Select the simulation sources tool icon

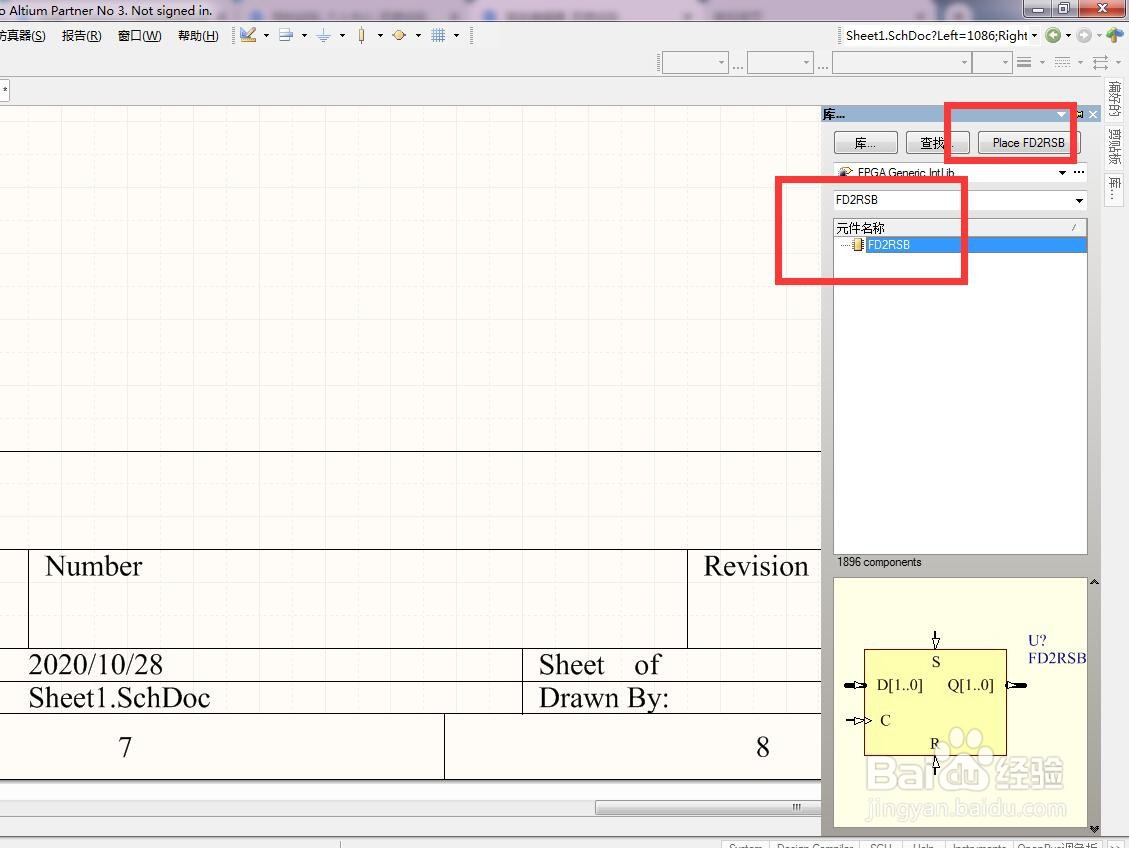click(x=399, y=35)
